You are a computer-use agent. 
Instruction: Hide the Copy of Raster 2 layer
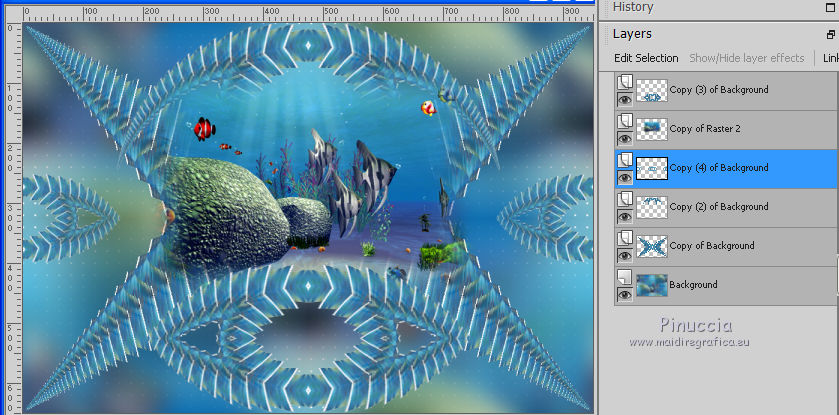click(x=625, y=139)
